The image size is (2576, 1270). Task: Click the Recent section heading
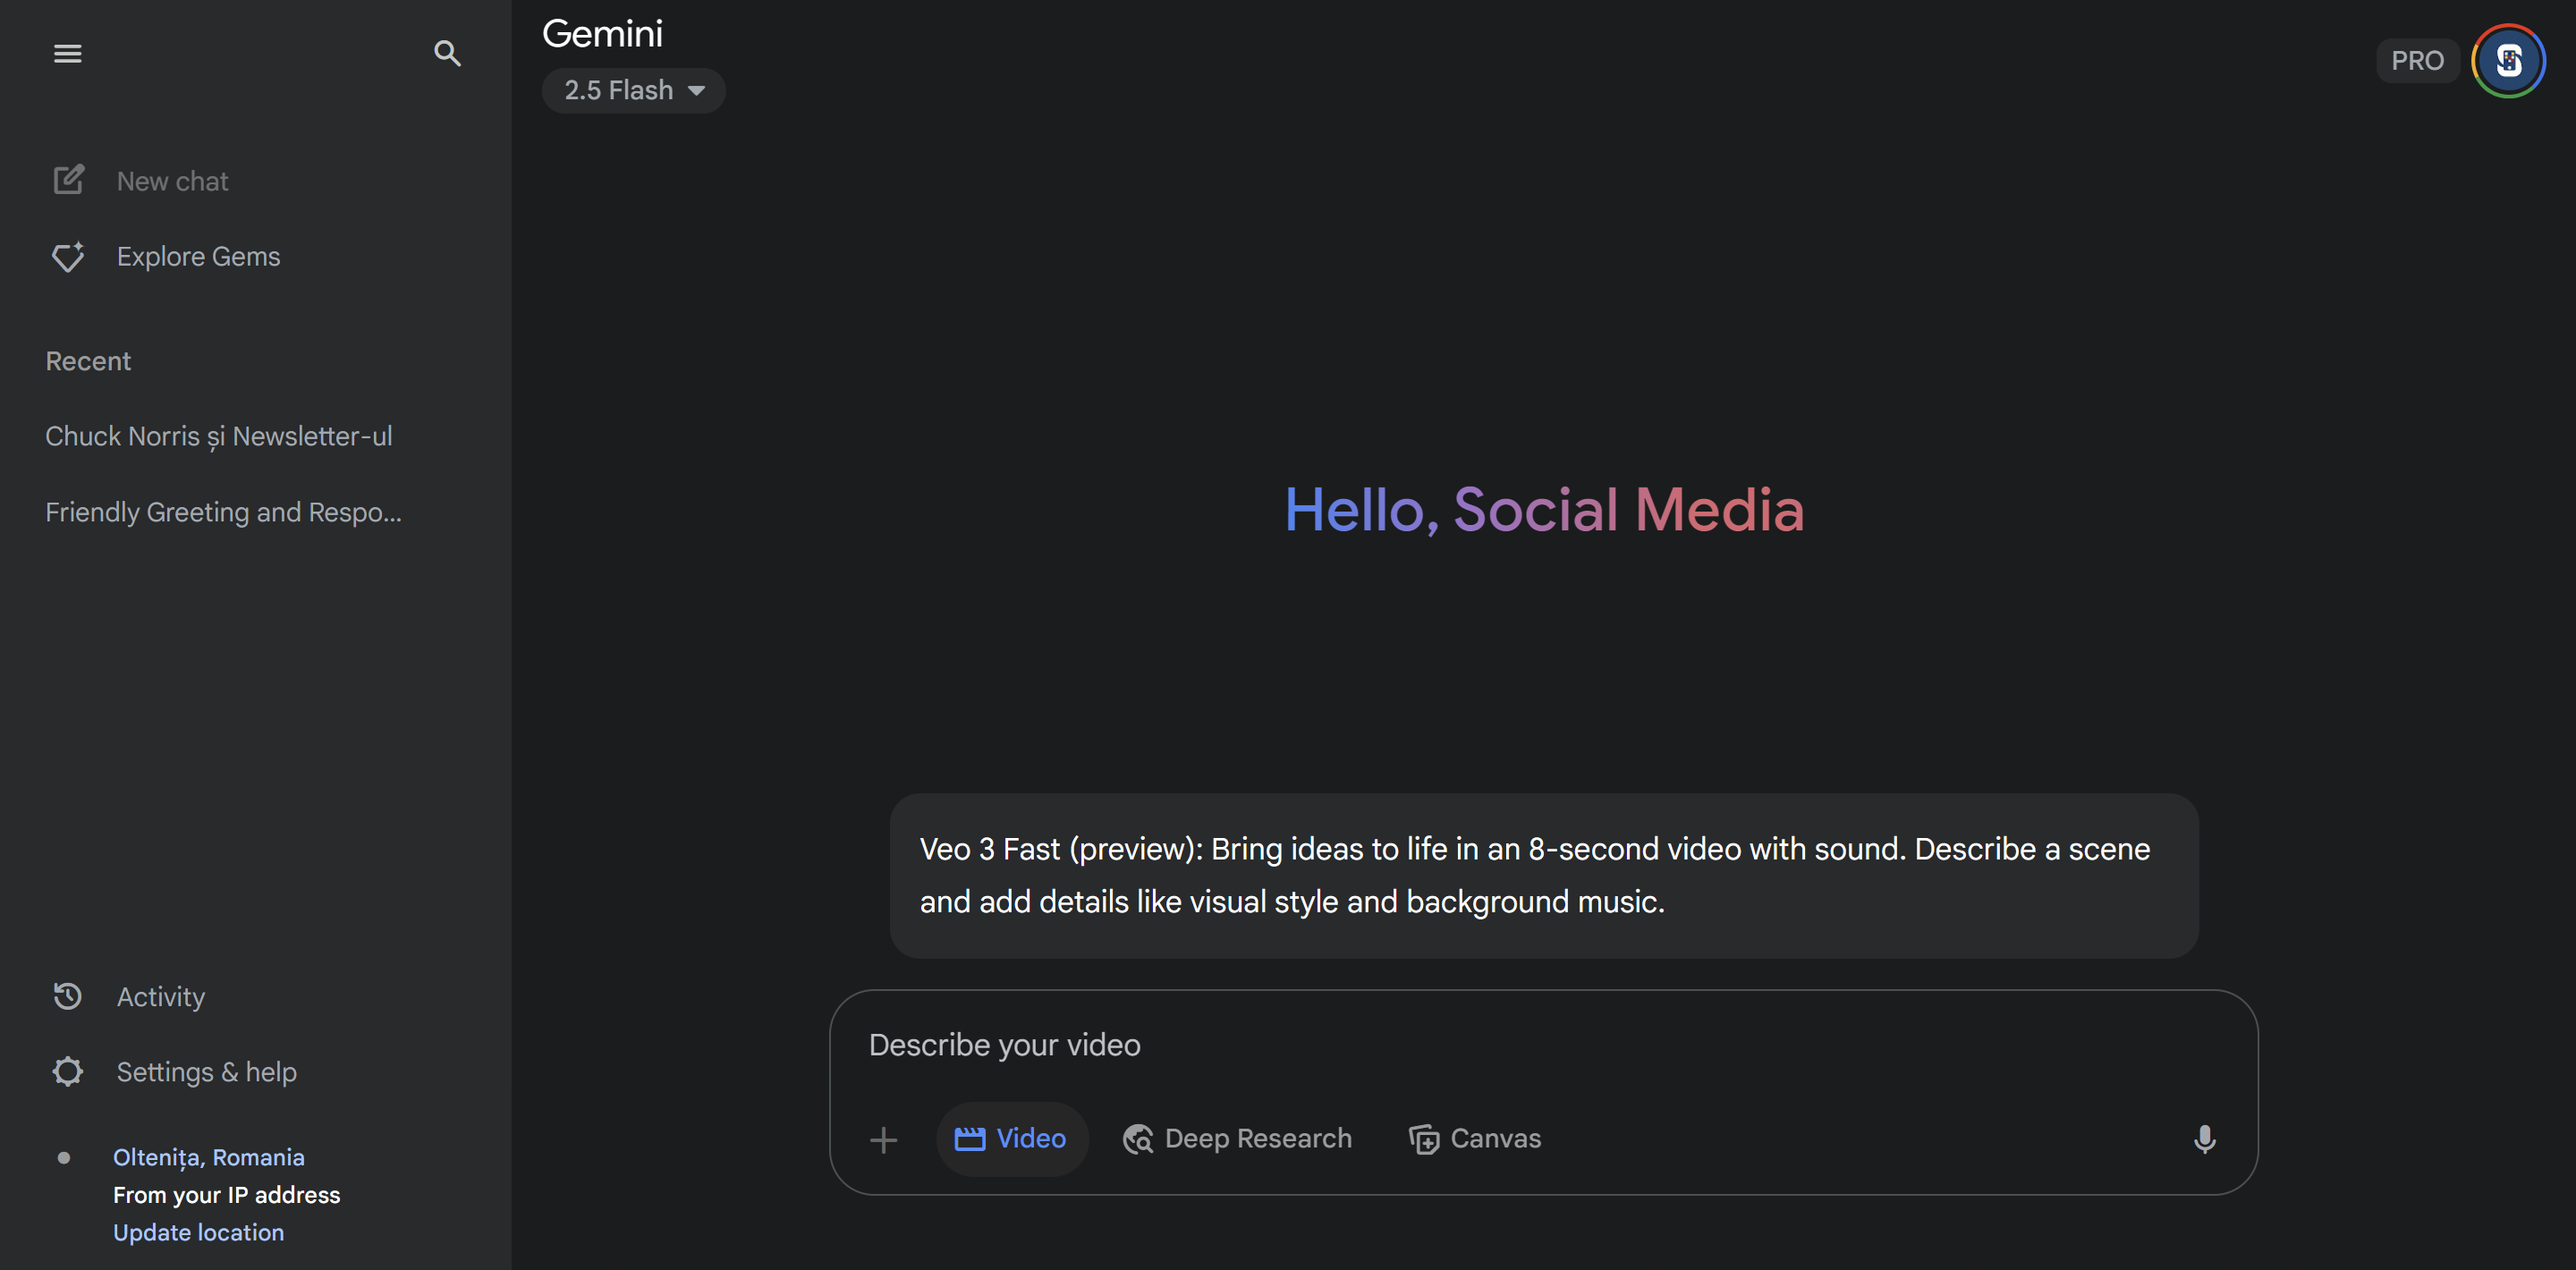[88, 361]
